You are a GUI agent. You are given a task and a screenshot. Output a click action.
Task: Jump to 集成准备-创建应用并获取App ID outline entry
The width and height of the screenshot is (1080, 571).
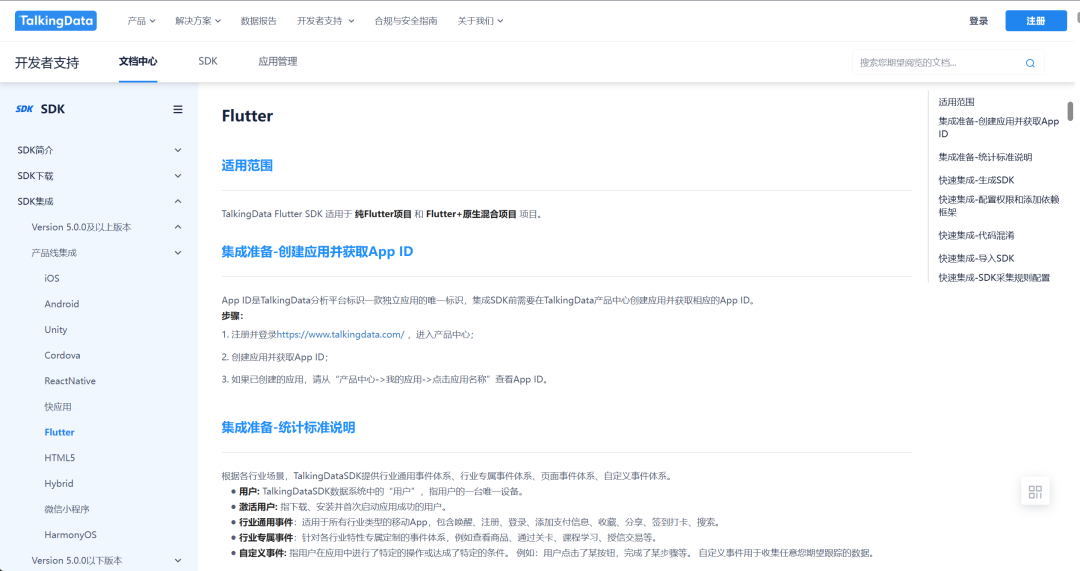(999, 127)
